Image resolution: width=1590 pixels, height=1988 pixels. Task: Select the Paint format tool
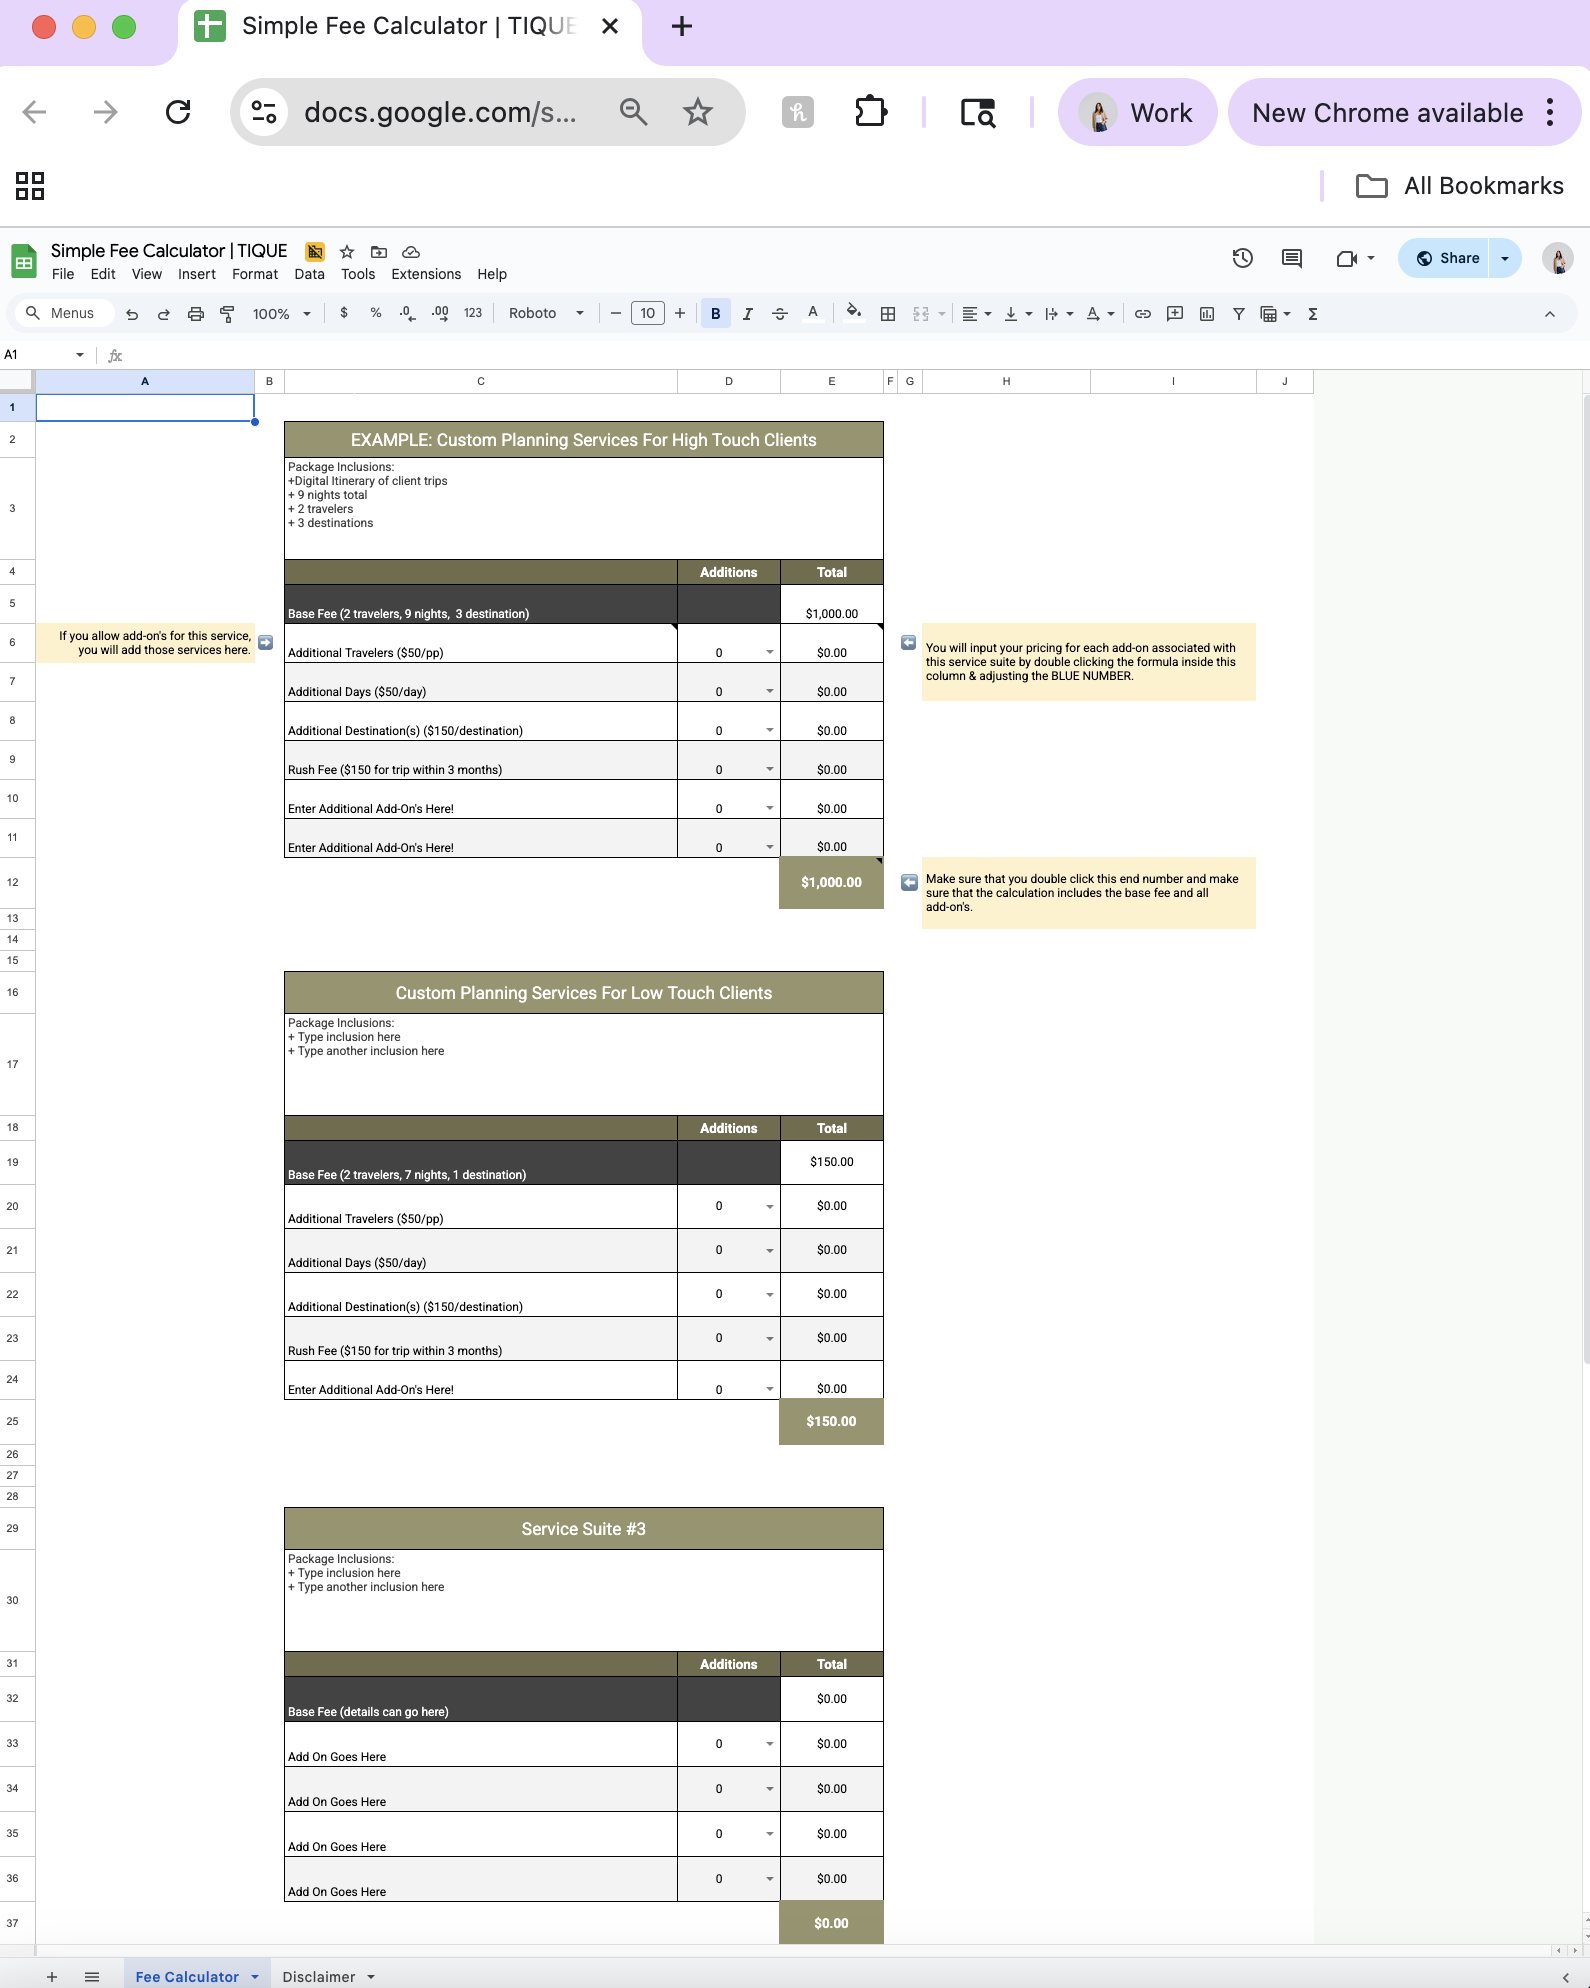(228, 314)
